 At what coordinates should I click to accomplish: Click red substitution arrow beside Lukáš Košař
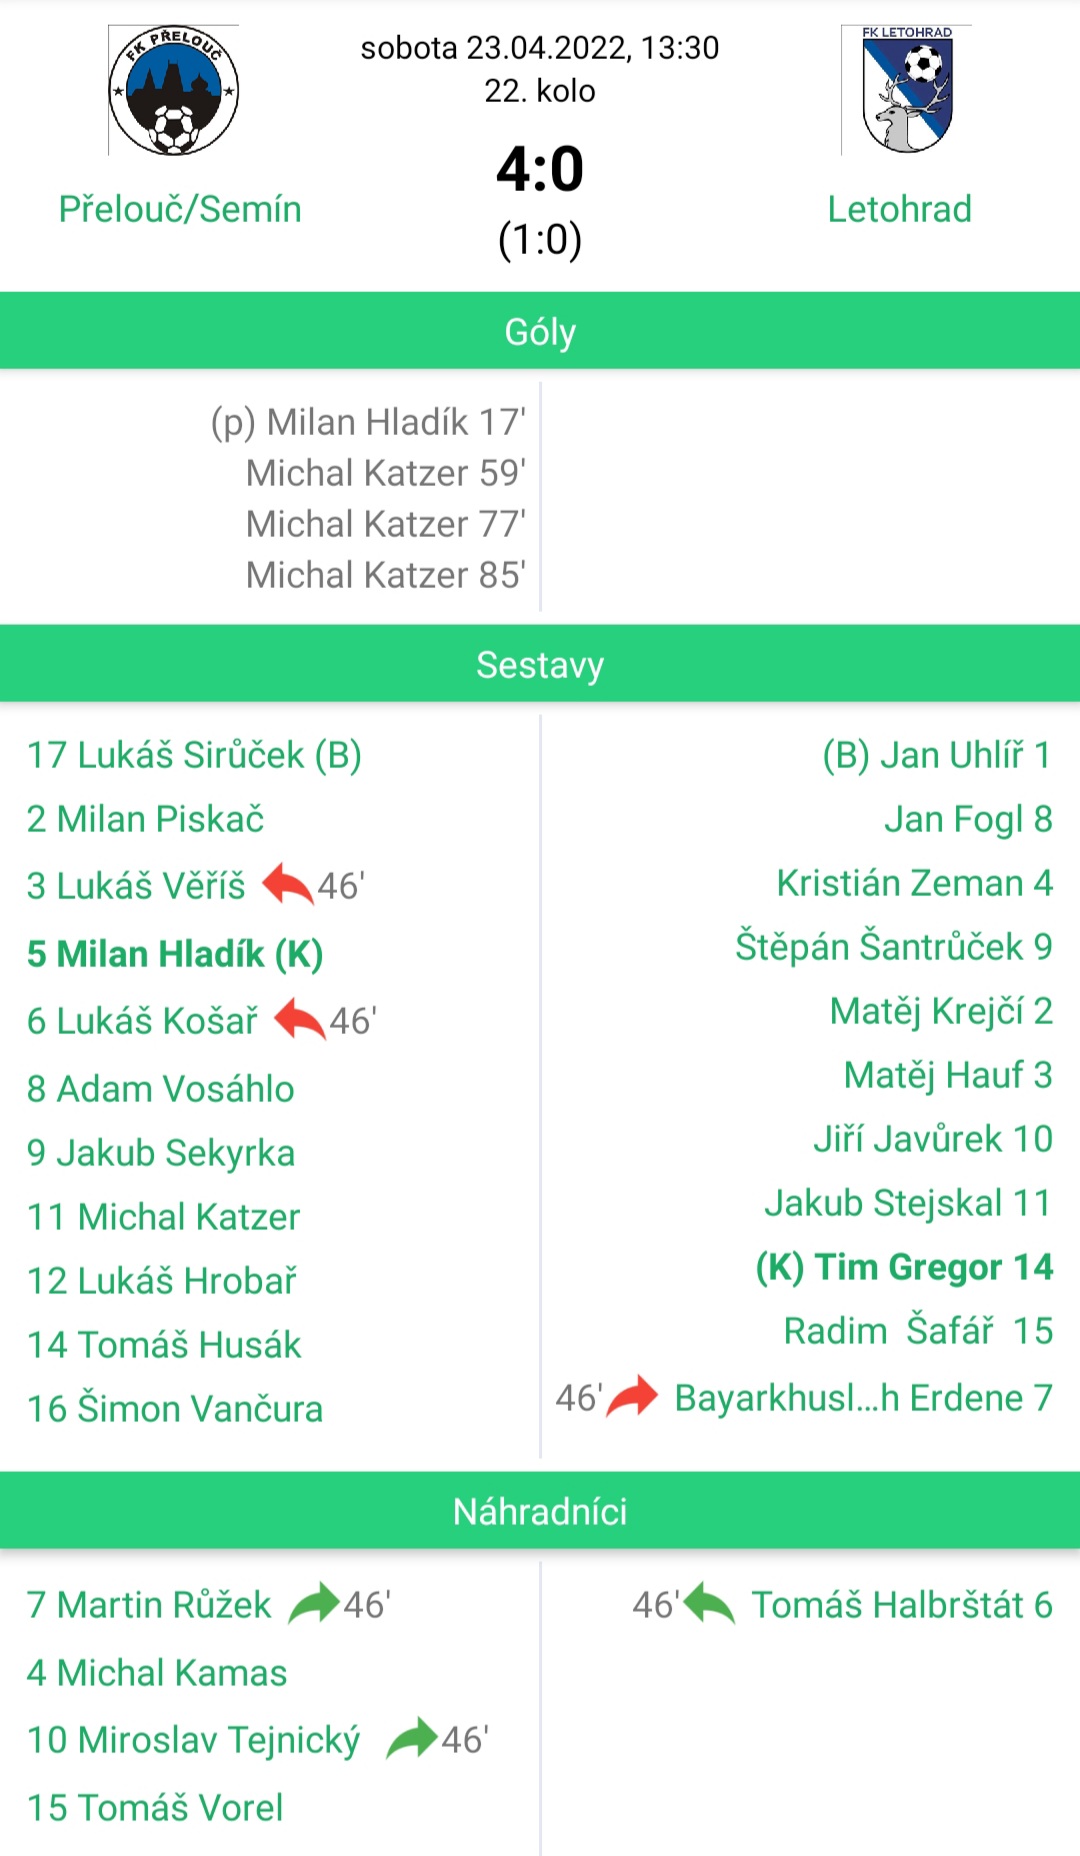point(300,1020)
